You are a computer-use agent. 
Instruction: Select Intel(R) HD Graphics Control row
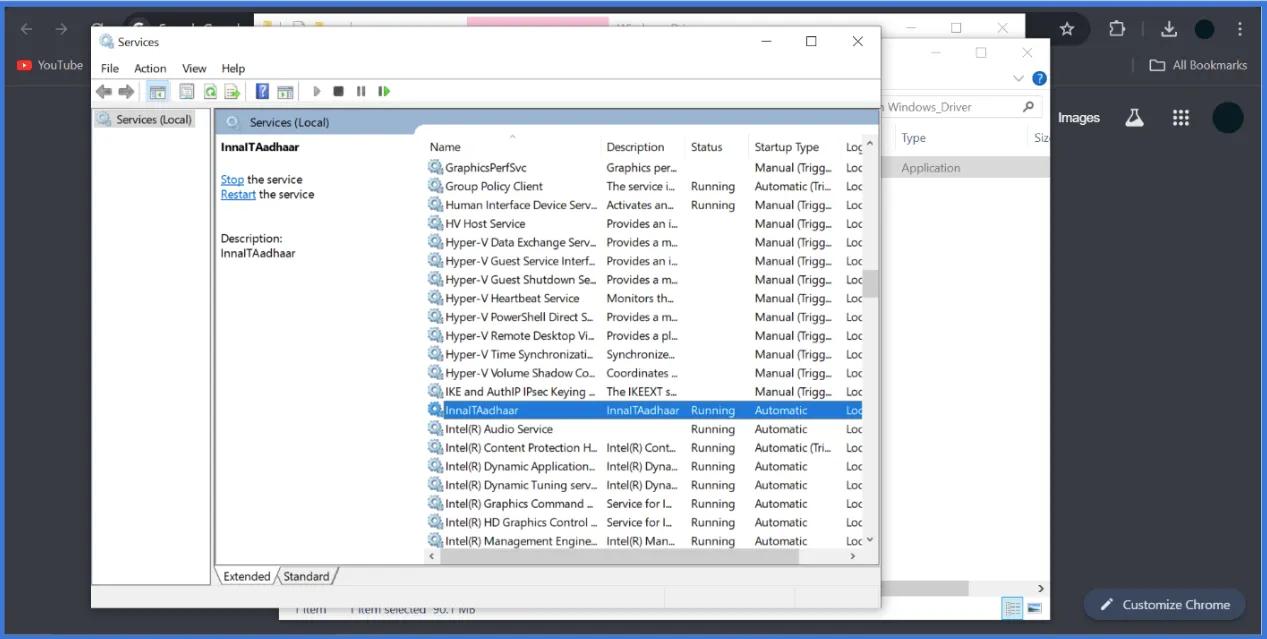[644, 523]
